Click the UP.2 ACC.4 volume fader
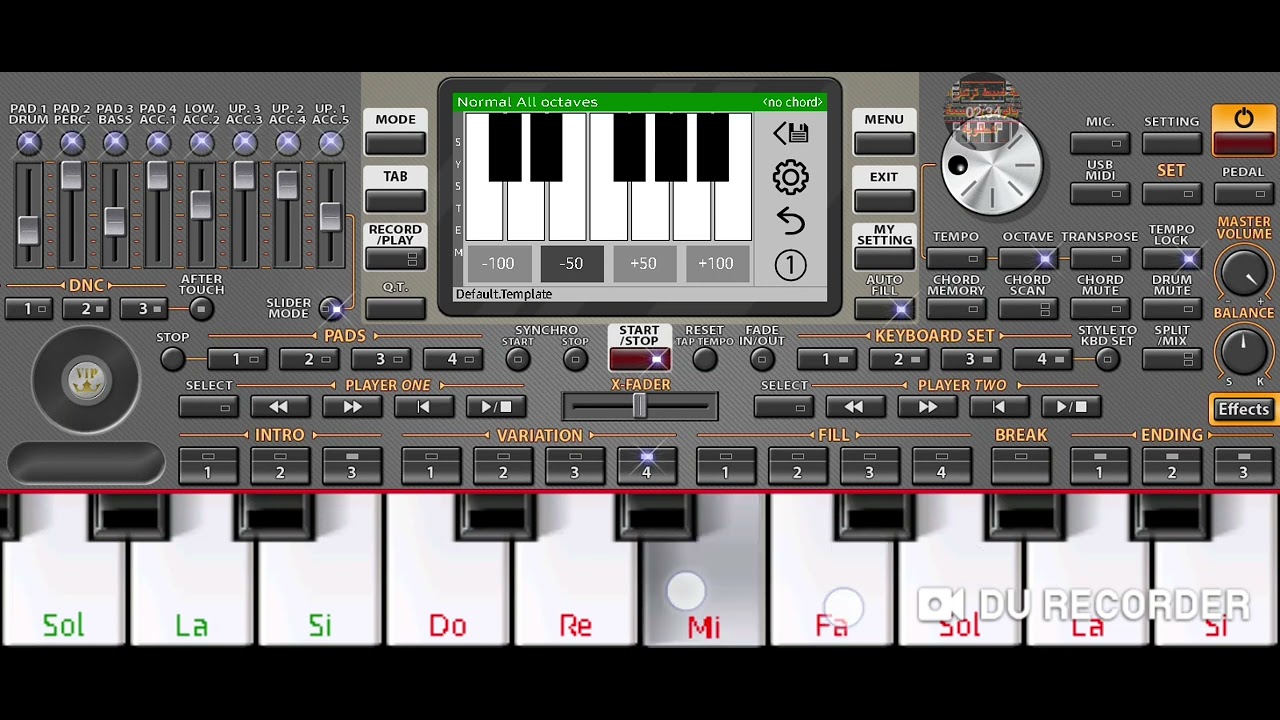This screenshot has width=1280, height=720. pyautogui.click(x=287, y=184)
